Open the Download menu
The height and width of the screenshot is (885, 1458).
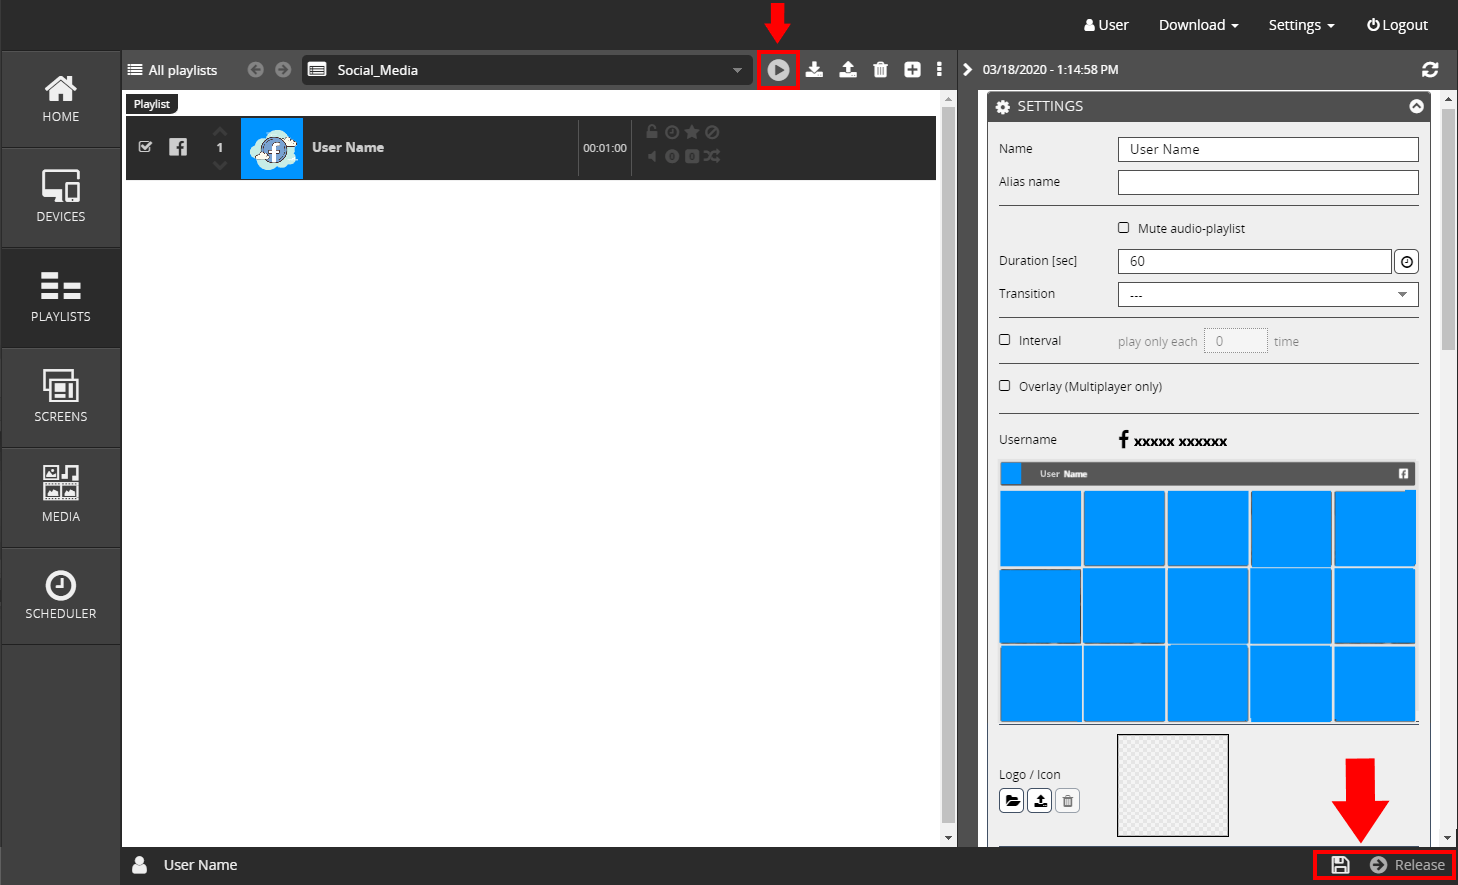[x=1198, y=25]
